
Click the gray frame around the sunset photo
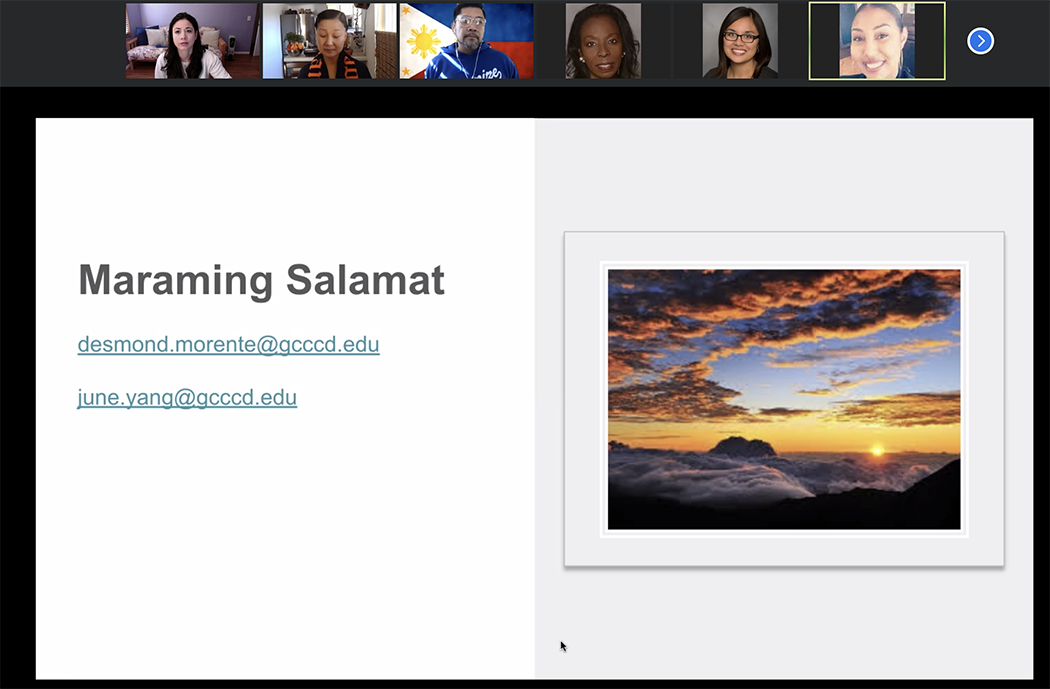click(x=582, y=400)
